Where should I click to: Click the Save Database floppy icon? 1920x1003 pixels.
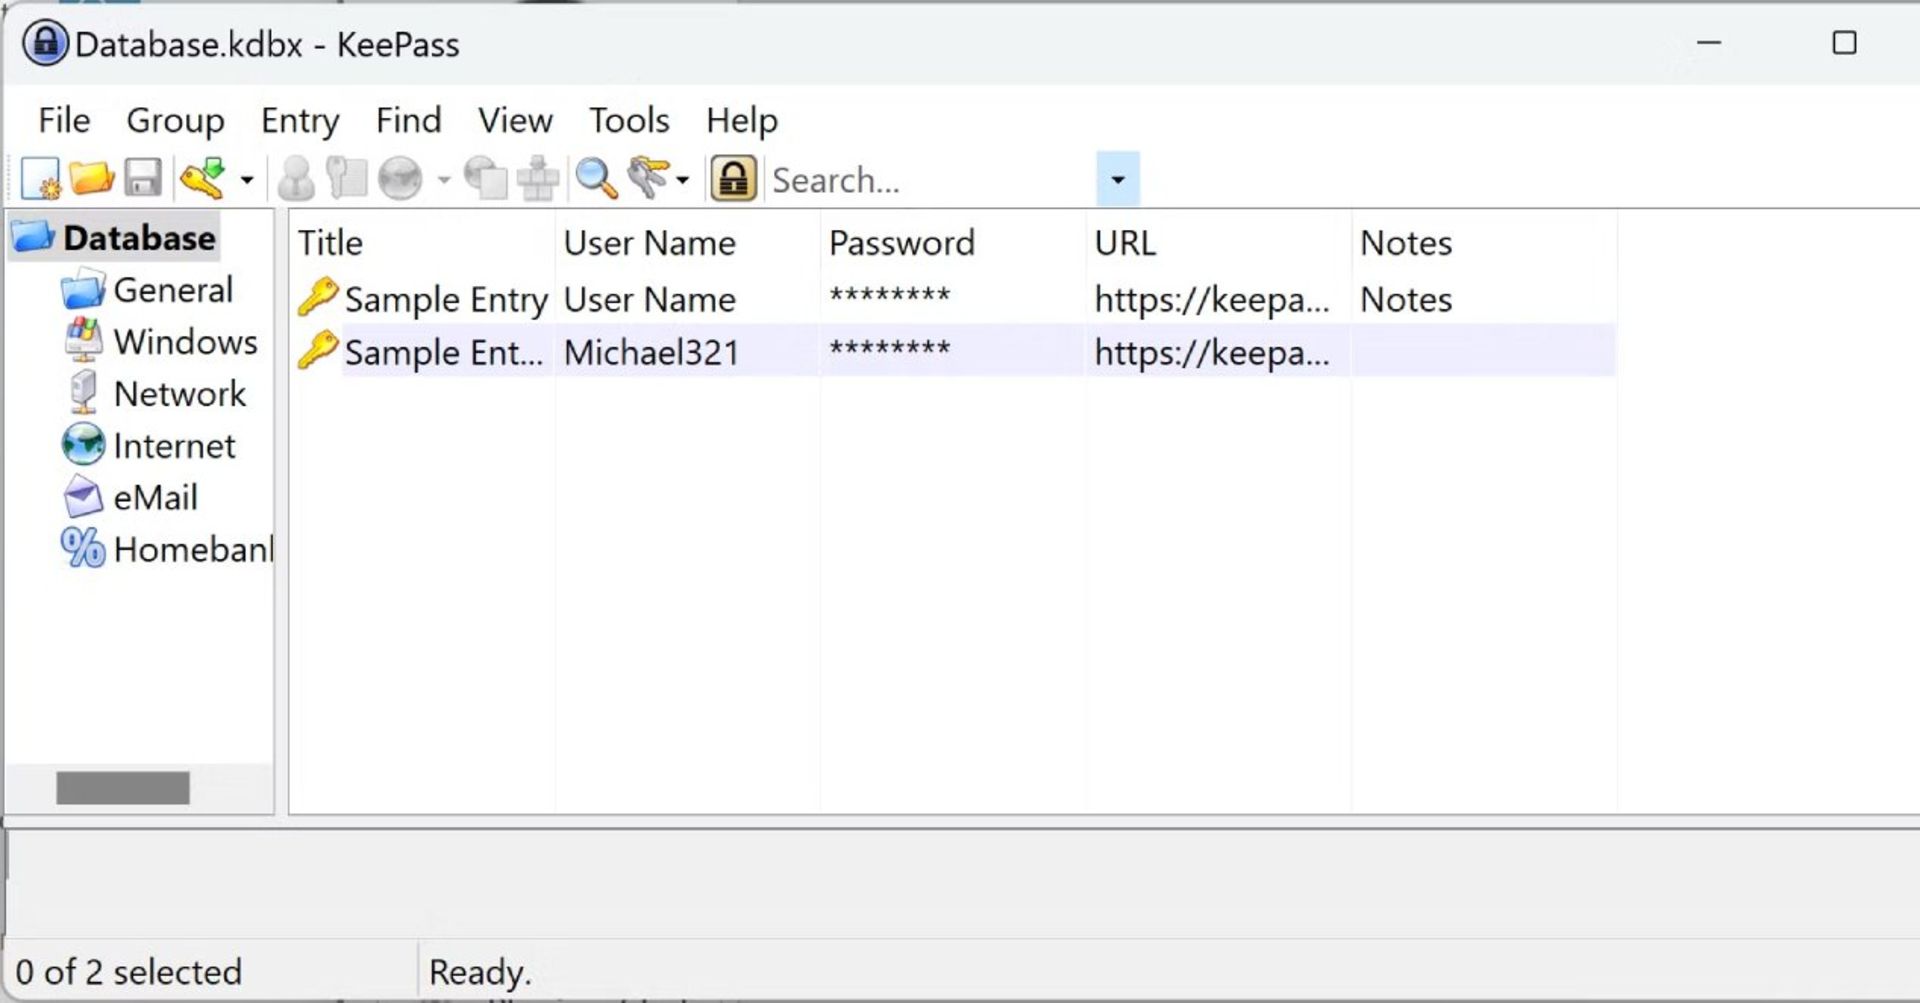point(143,179)
